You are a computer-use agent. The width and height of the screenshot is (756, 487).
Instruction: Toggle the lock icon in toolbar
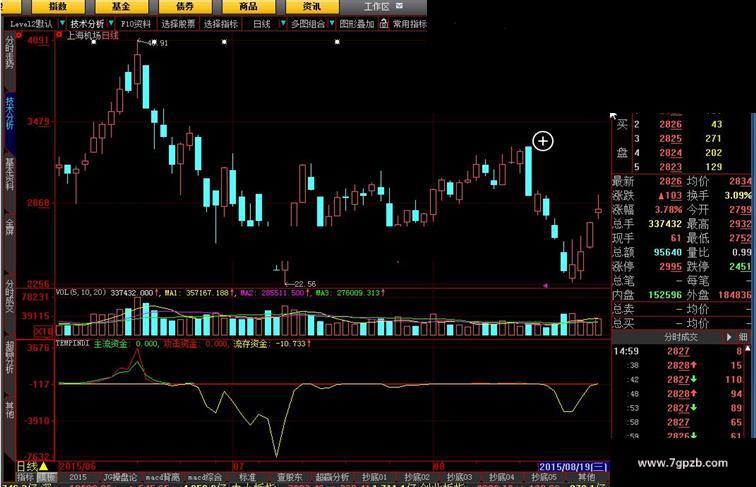(383, 23)
